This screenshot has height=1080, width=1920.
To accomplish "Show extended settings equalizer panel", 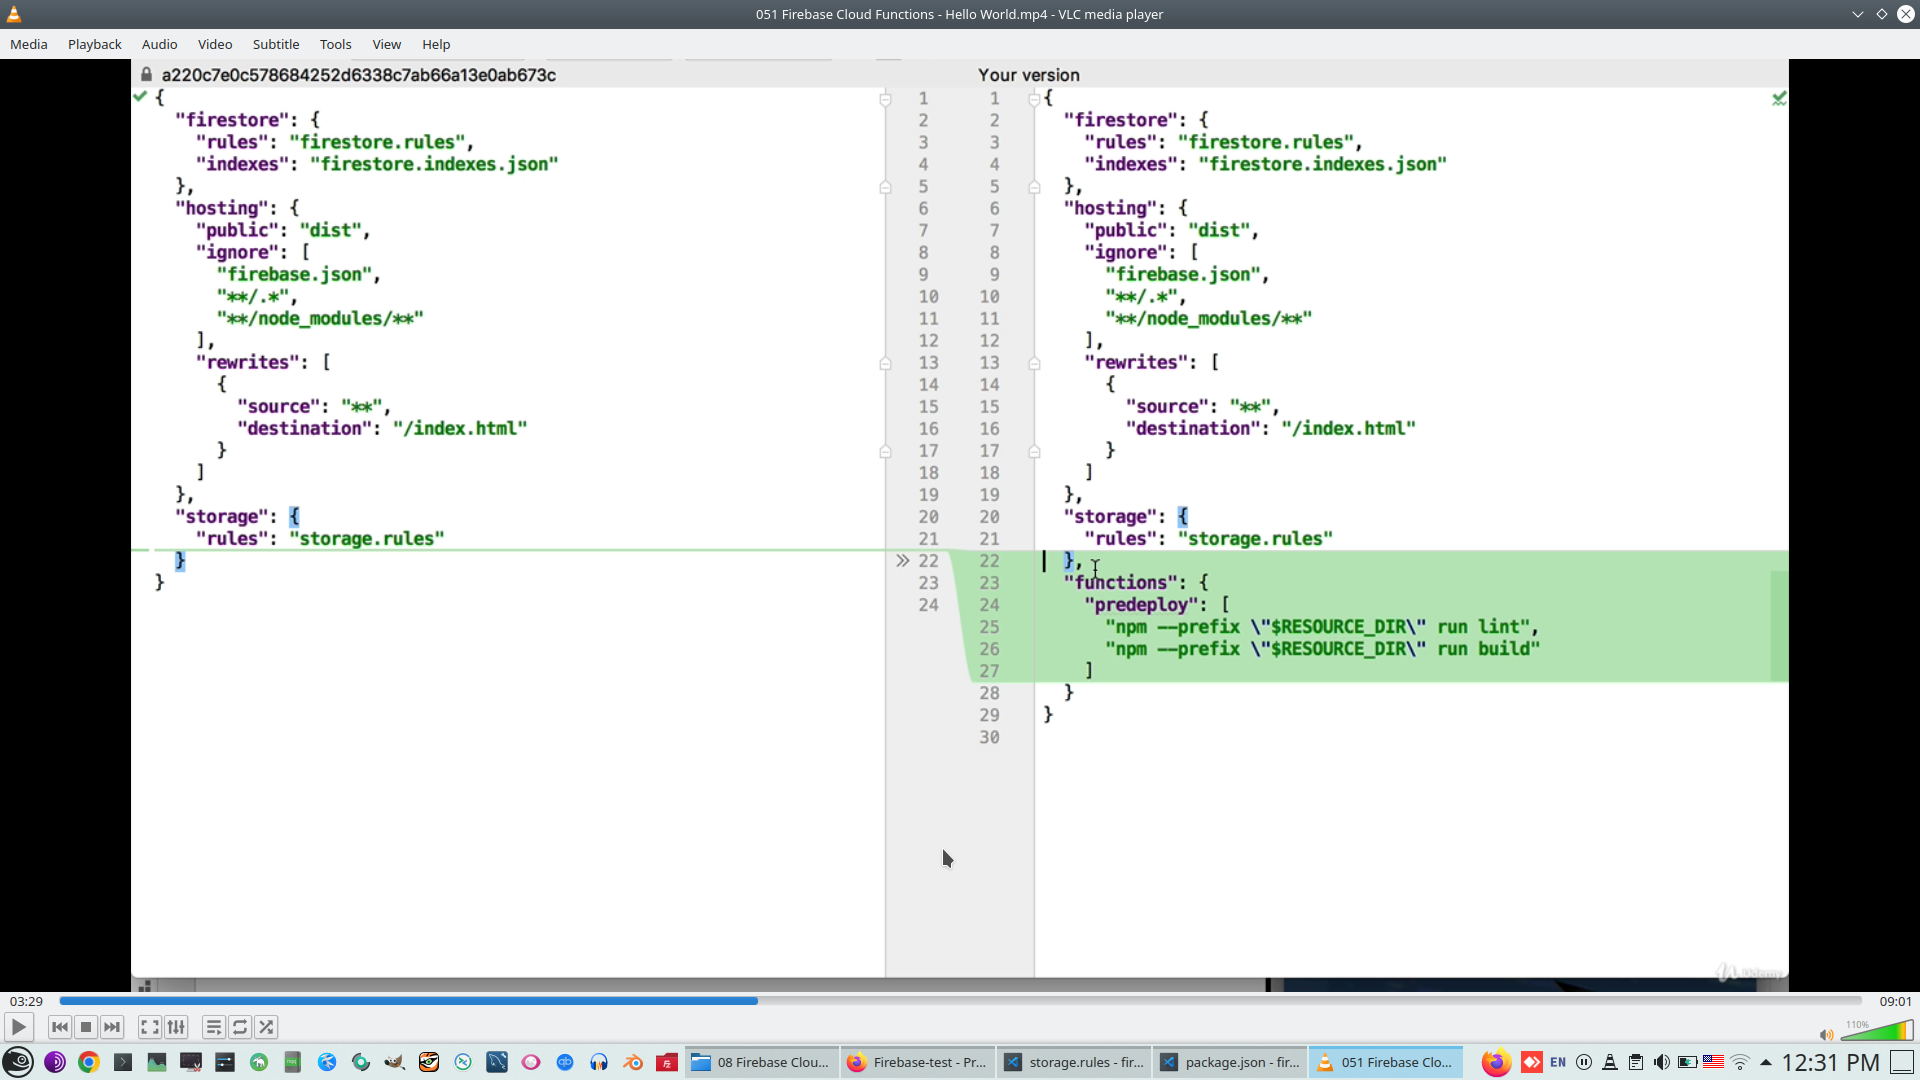I will click(176, 1027).
